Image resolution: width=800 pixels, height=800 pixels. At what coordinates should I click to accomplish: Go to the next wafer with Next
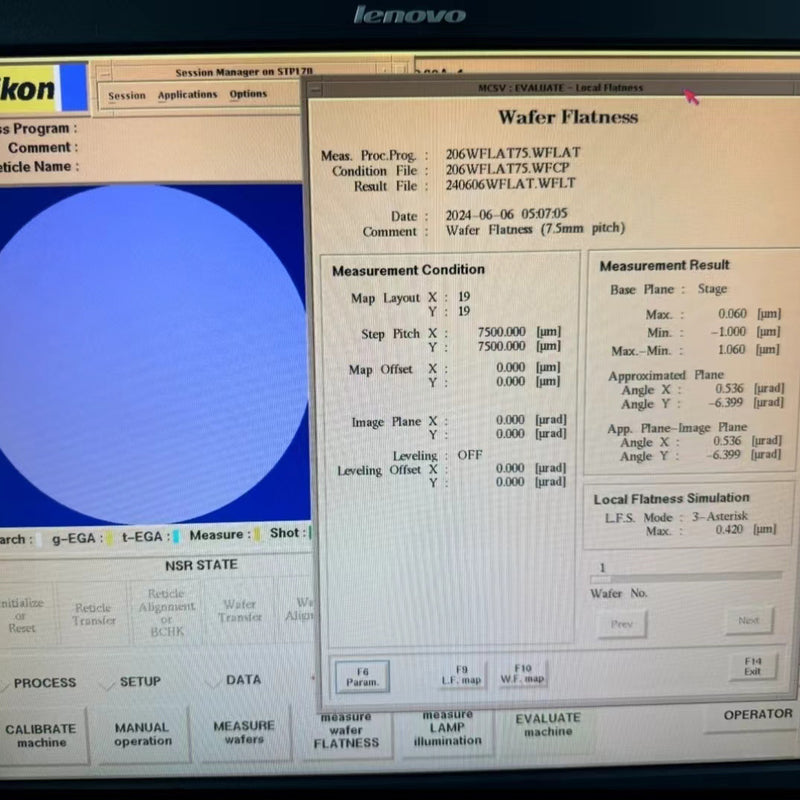(x=748, y=621)
